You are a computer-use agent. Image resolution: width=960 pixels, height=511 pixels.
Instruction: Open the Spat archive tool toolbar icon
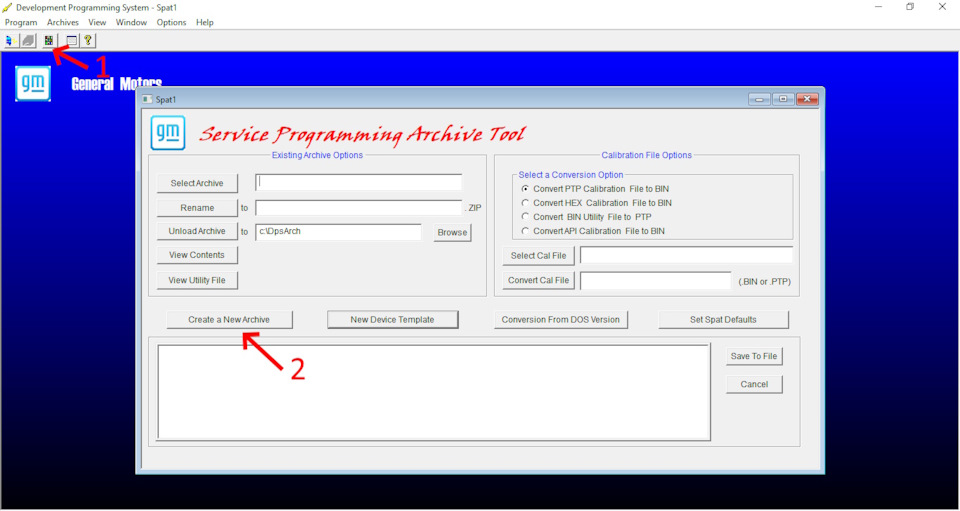pos(48,41)
